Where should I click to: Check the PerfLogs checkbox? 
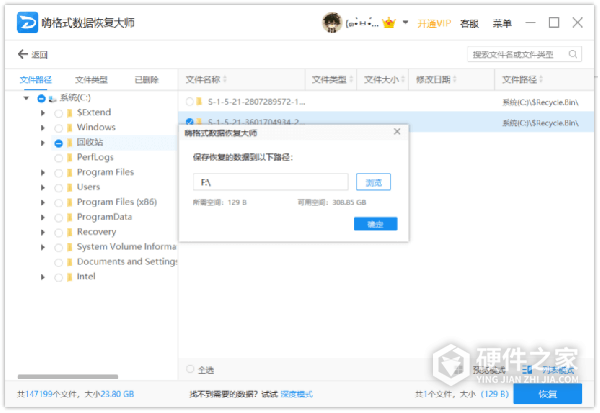(58, 158)
